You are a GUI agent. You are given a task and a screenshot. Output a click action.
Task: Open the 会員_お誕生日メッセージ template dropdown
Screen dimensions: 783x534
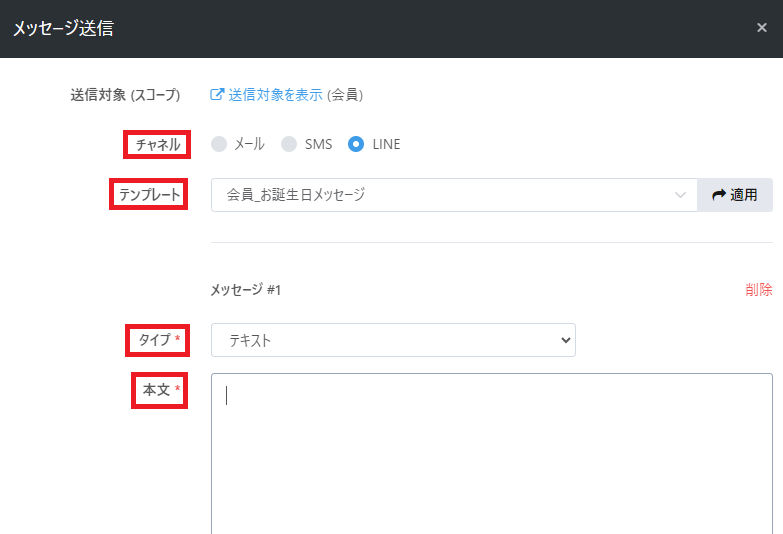coord(440,195)
